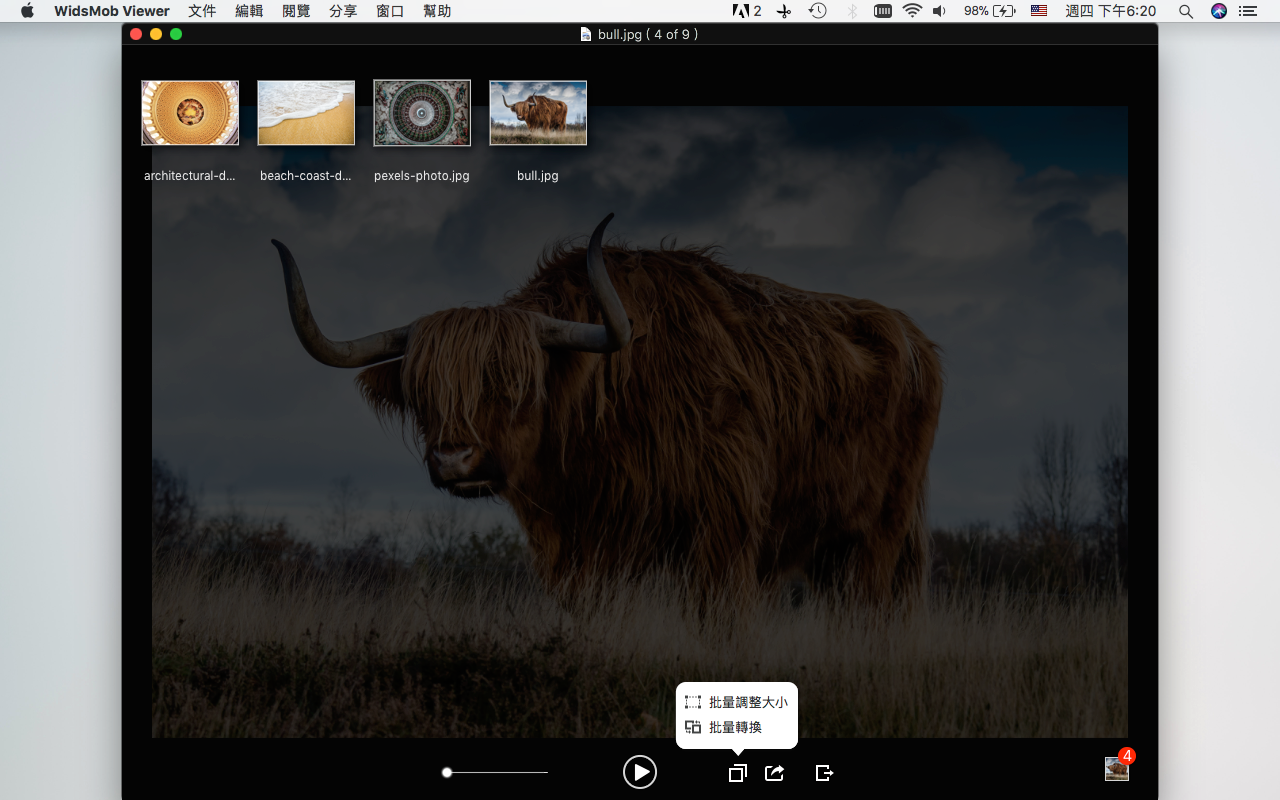Select 批量調整大小 from the popup
This screenshot has height=800, width=1280.
pos(737,702)
